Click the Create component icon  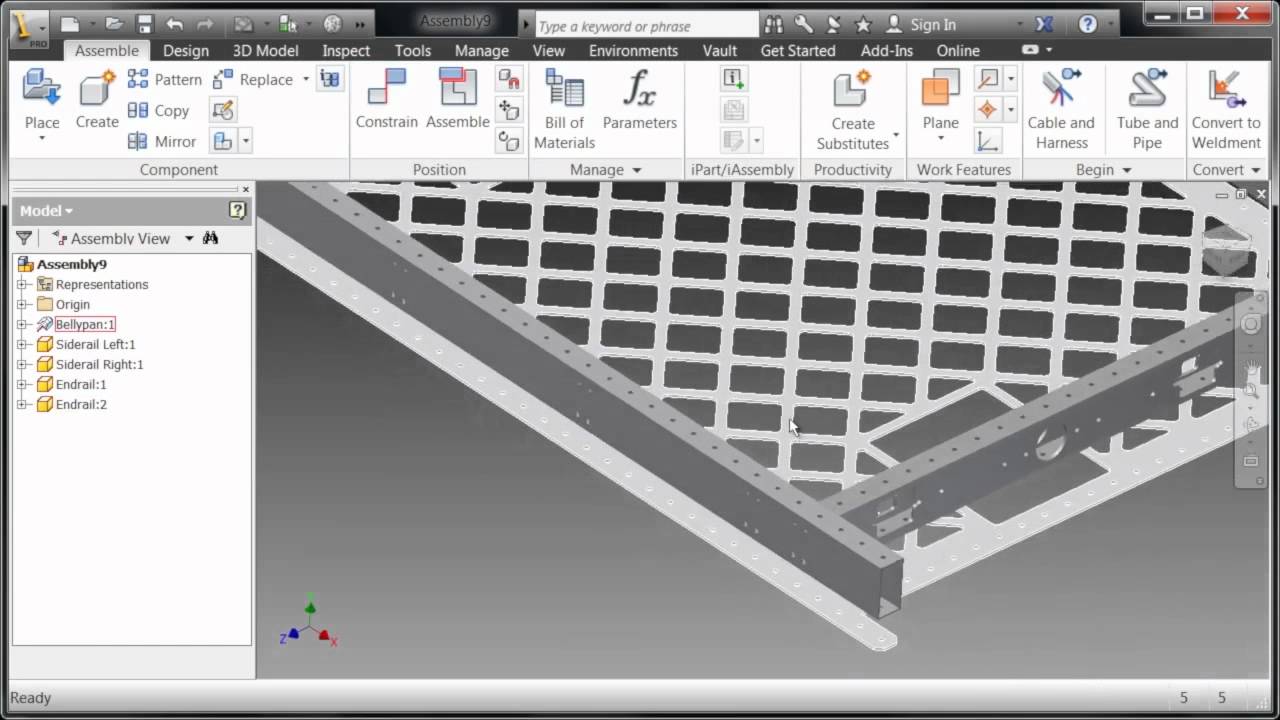point(97,88)
